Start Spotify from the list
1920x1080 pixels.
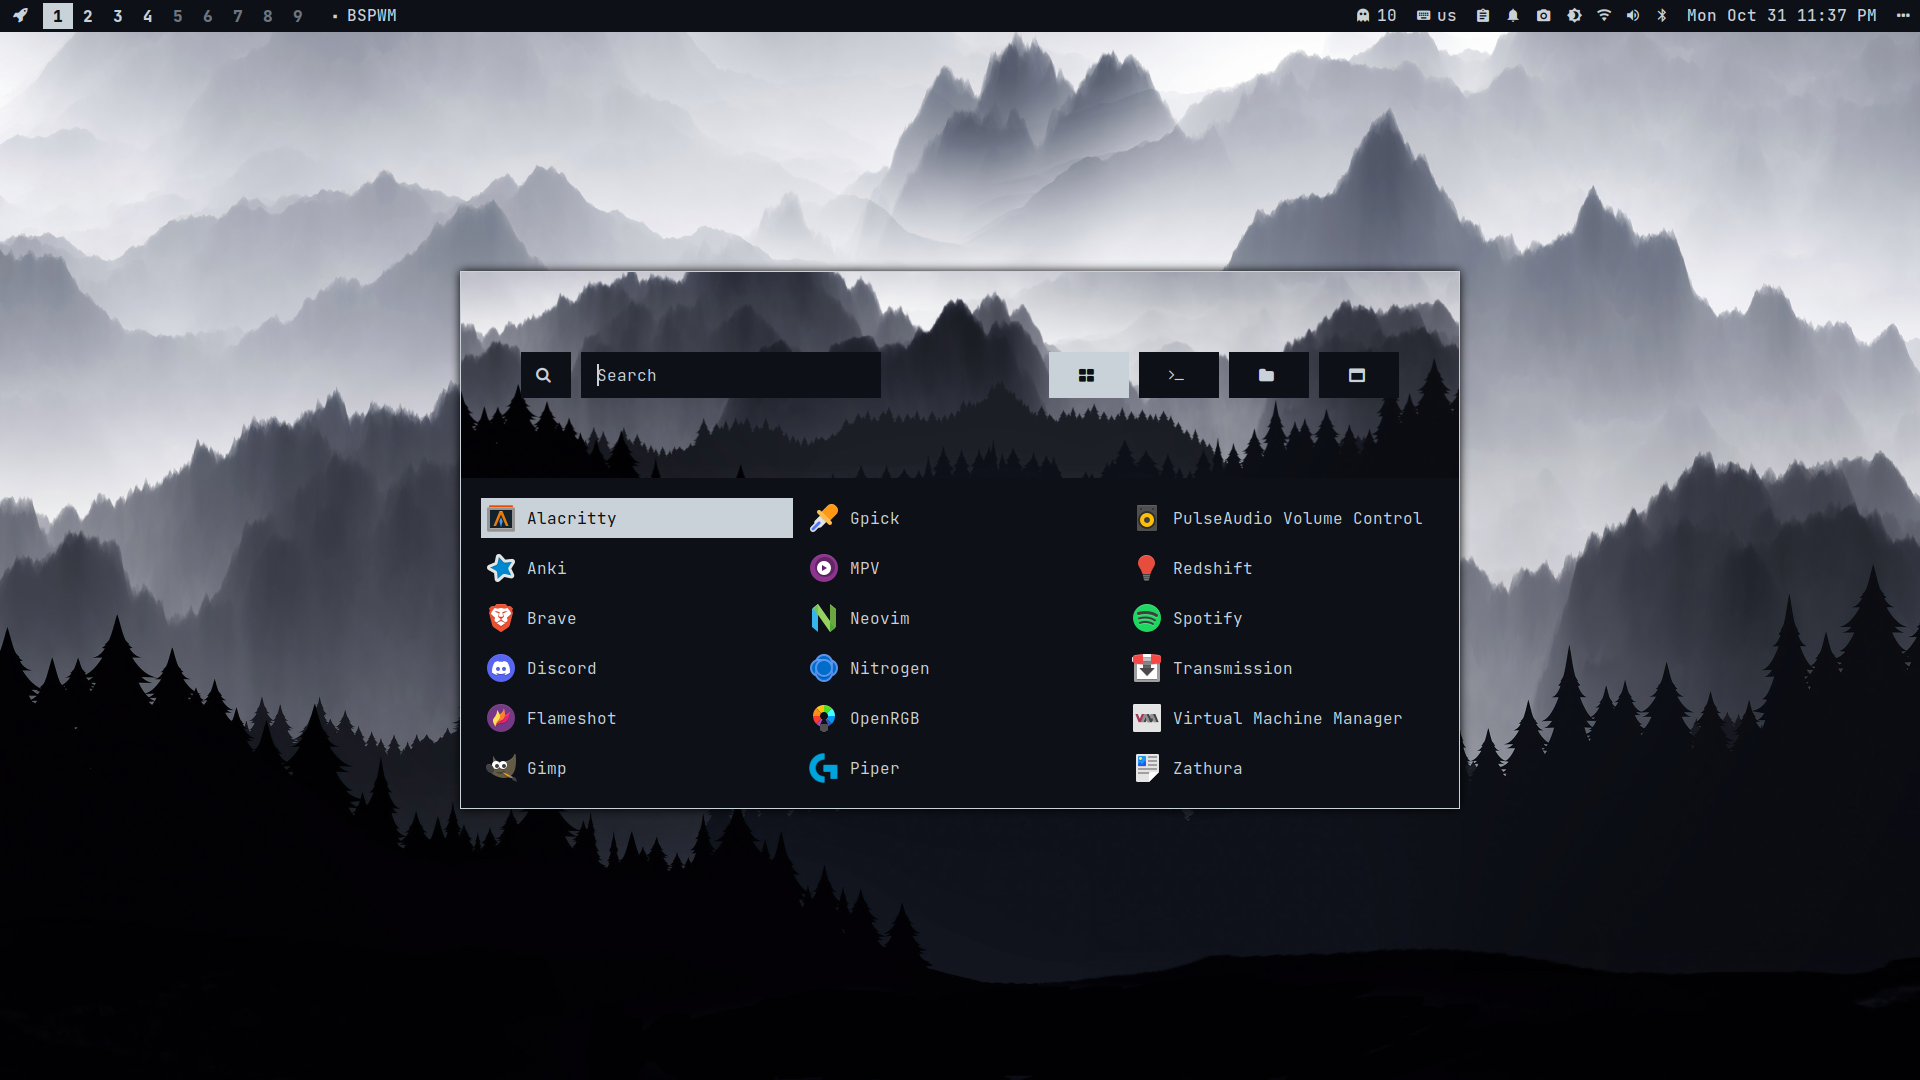click(x=1206, y=618)
